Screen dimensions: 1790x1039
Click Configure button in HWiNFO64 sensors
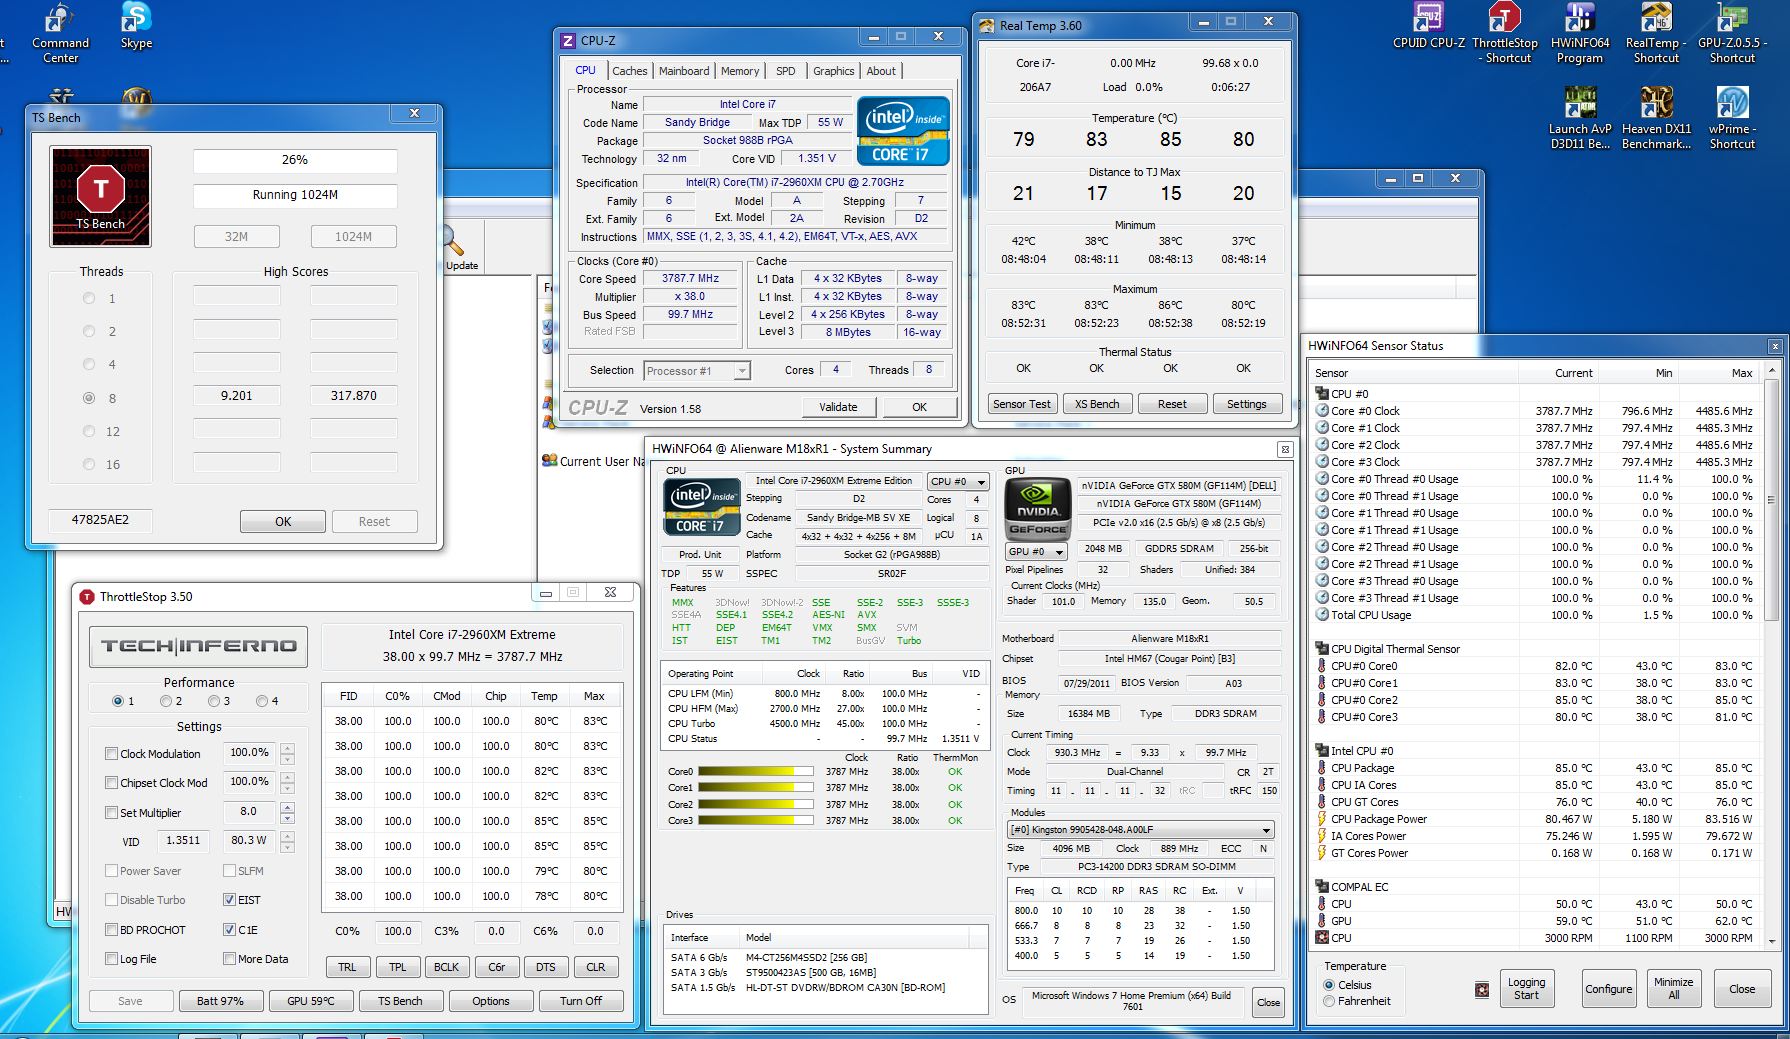1608,989
